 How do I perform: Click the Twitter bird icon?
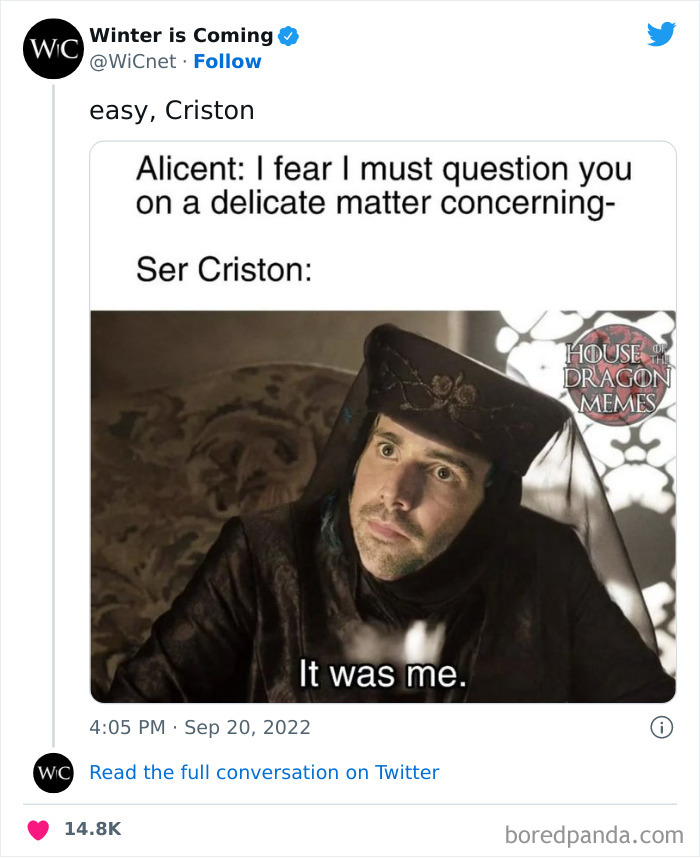click(x=662, y=33)
